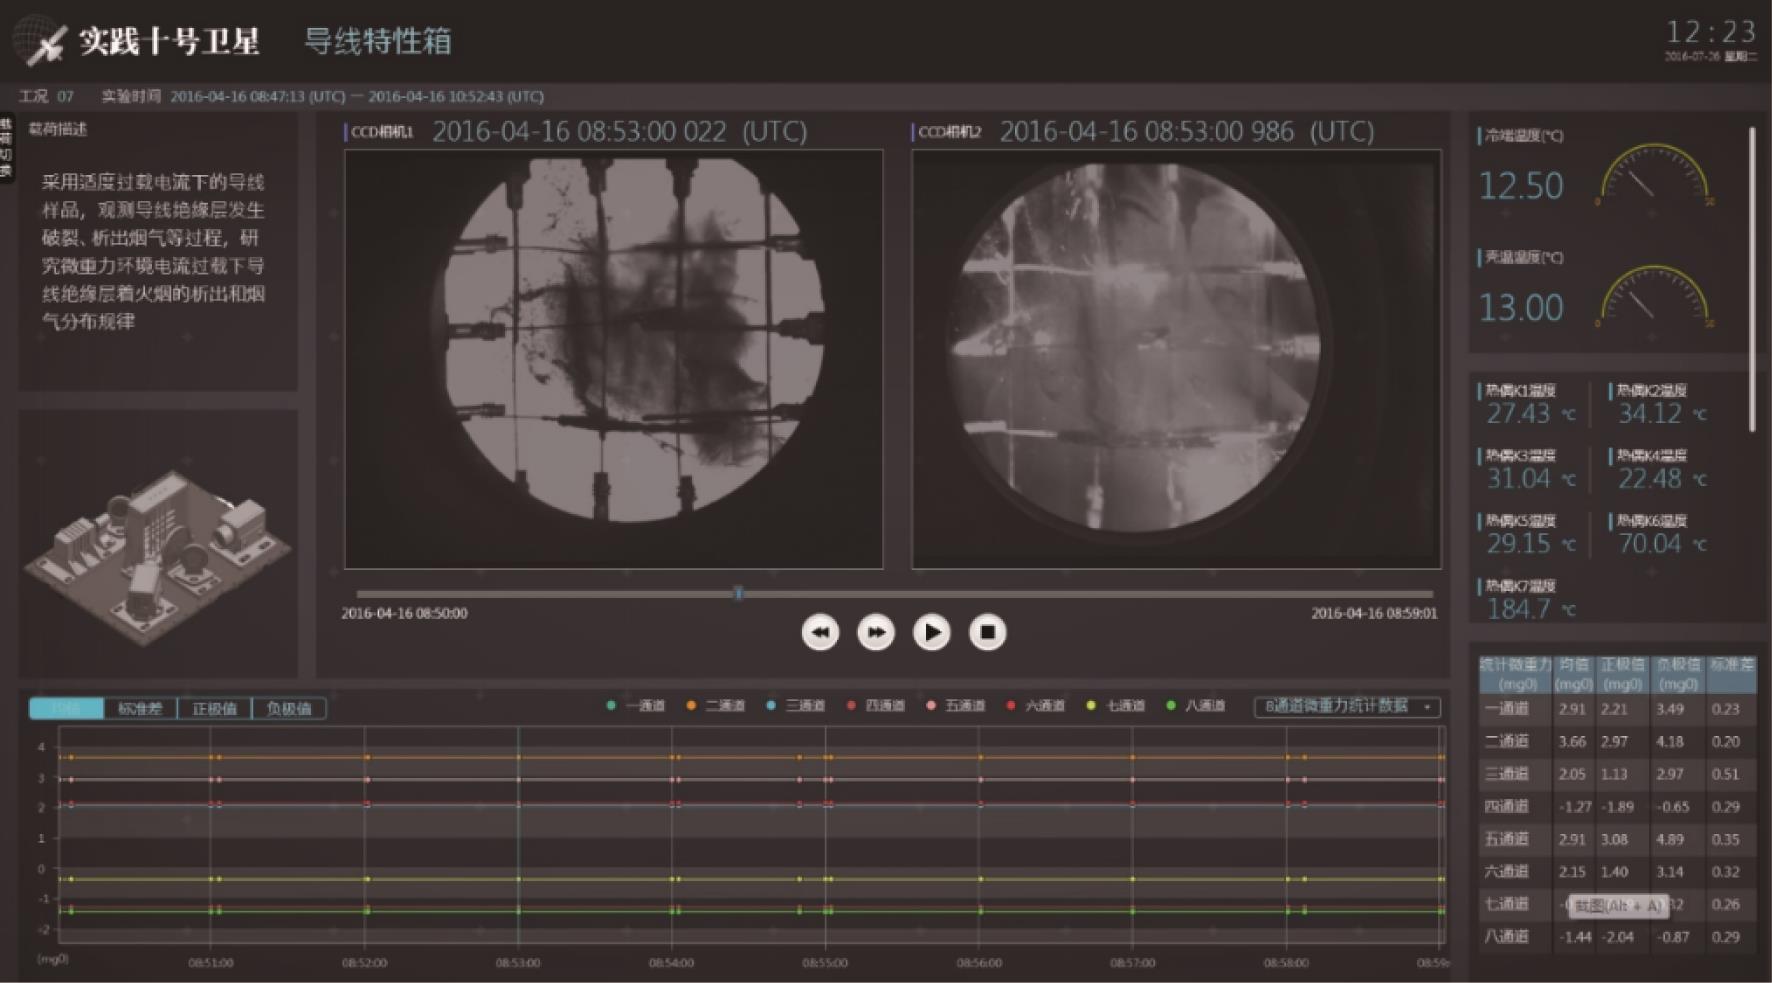Click the 12:23 clock display
This screenshot has height=983, width=1772.
pos(1710,31)
